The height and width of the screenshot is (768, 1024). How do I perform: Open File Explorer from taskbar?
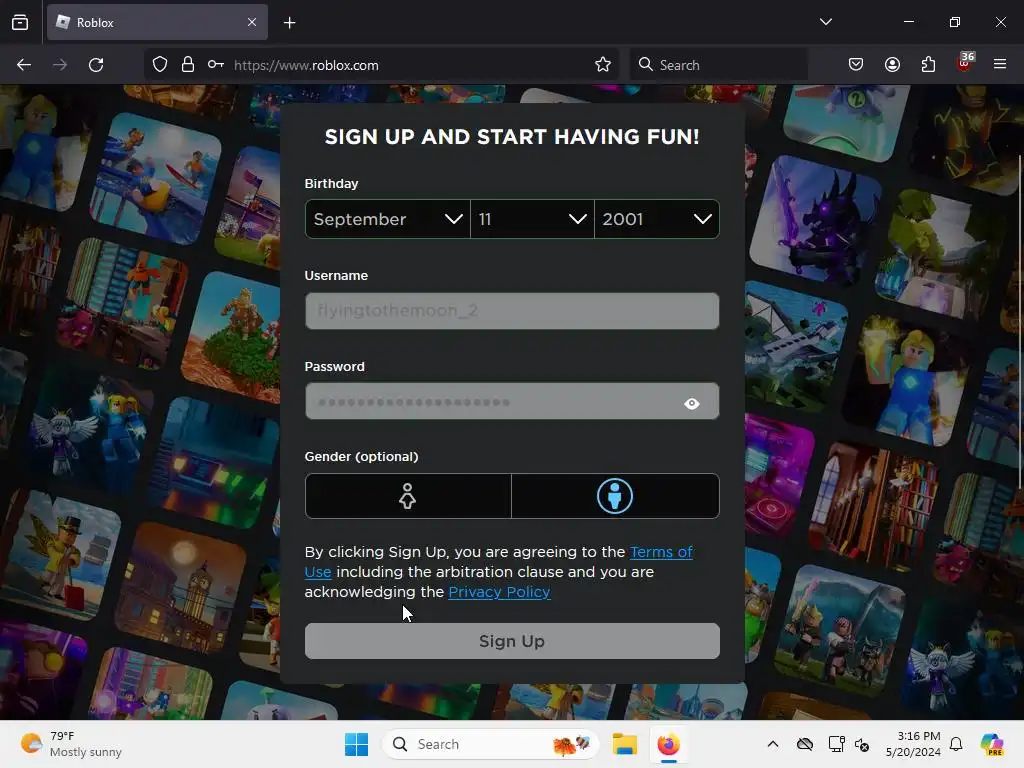pyautogui.click(x=624, y=744)
